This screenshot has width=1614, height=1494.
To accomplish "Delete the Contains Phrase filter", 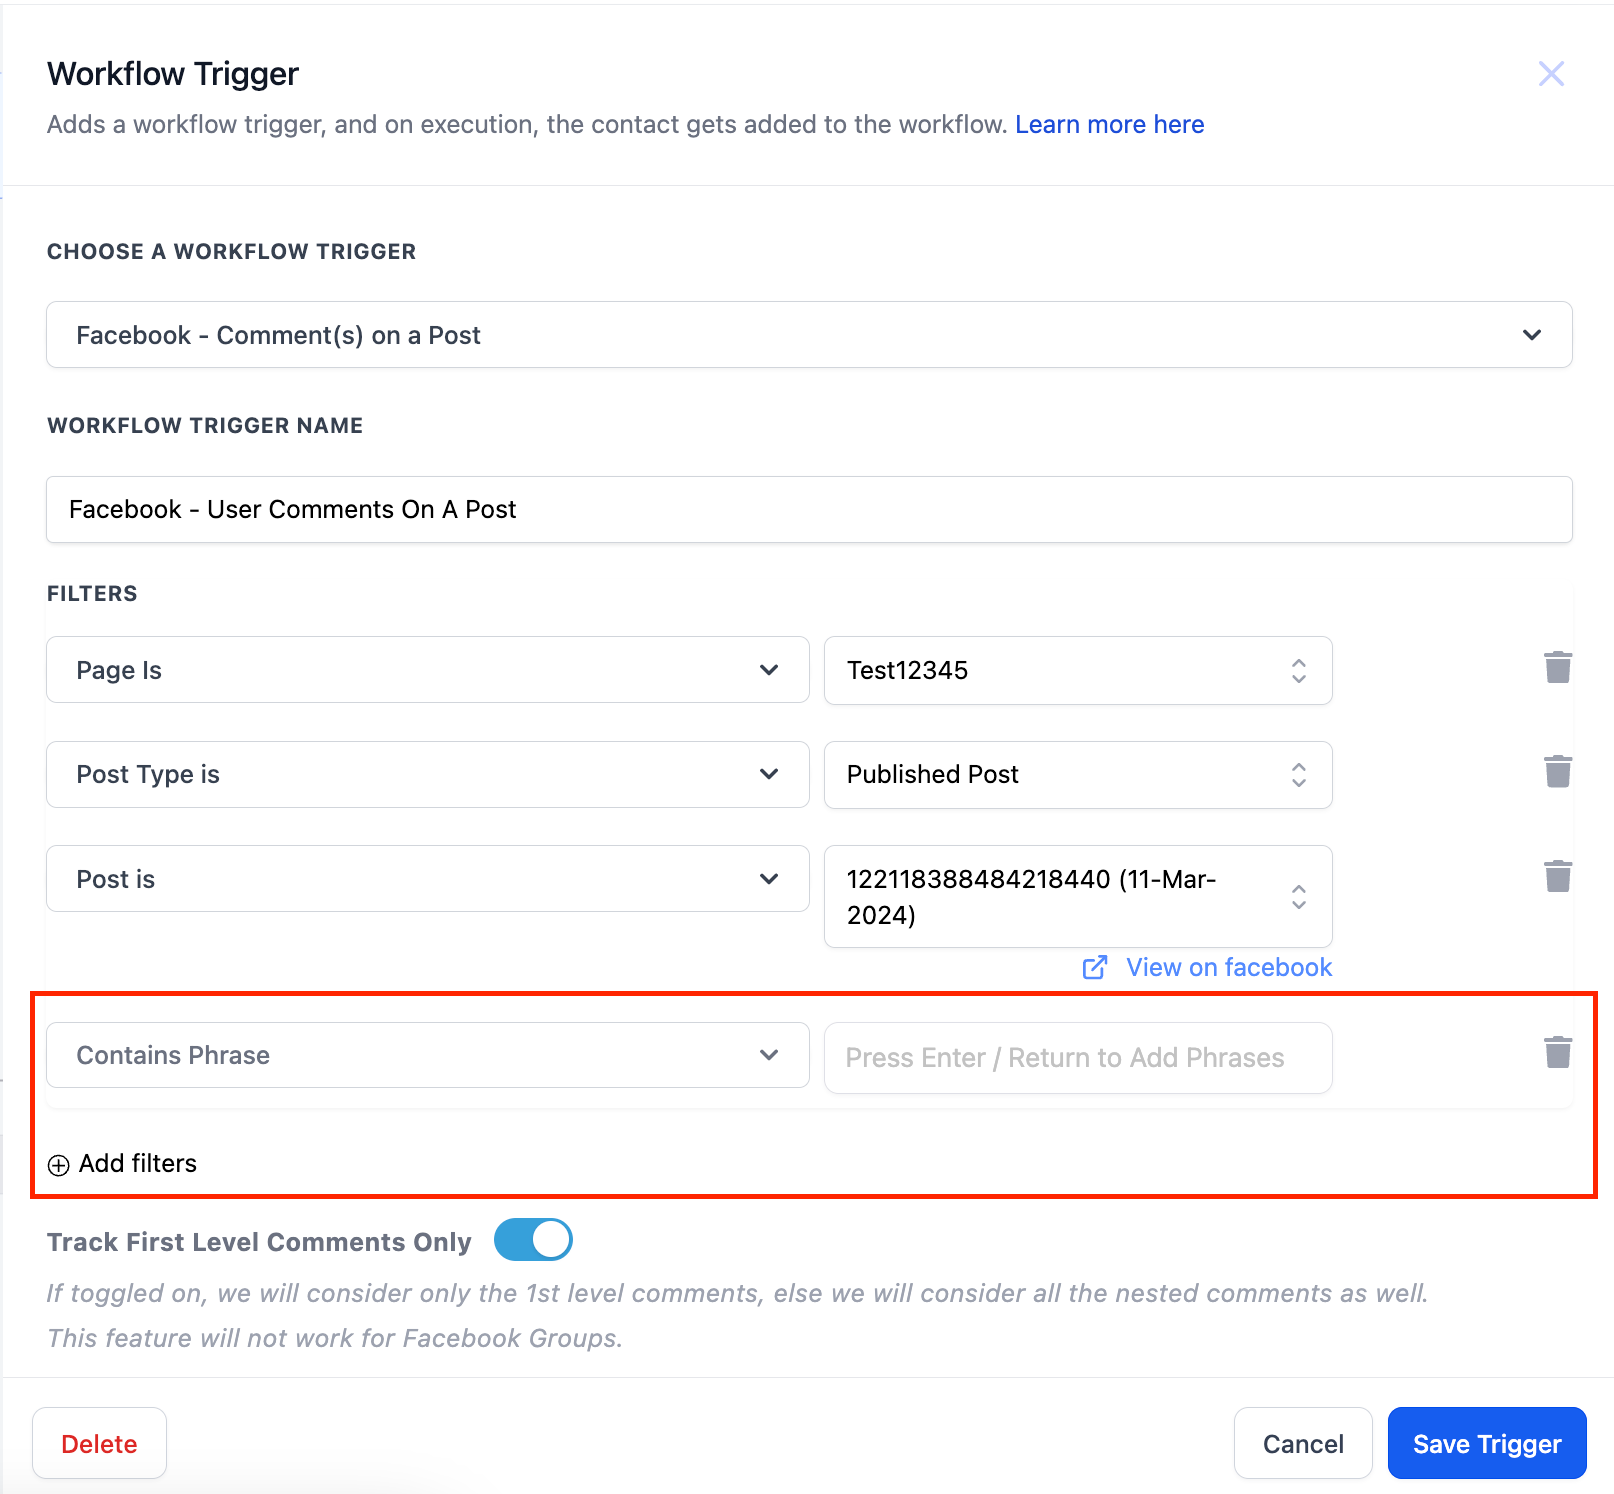I will pos(1557,1053).
